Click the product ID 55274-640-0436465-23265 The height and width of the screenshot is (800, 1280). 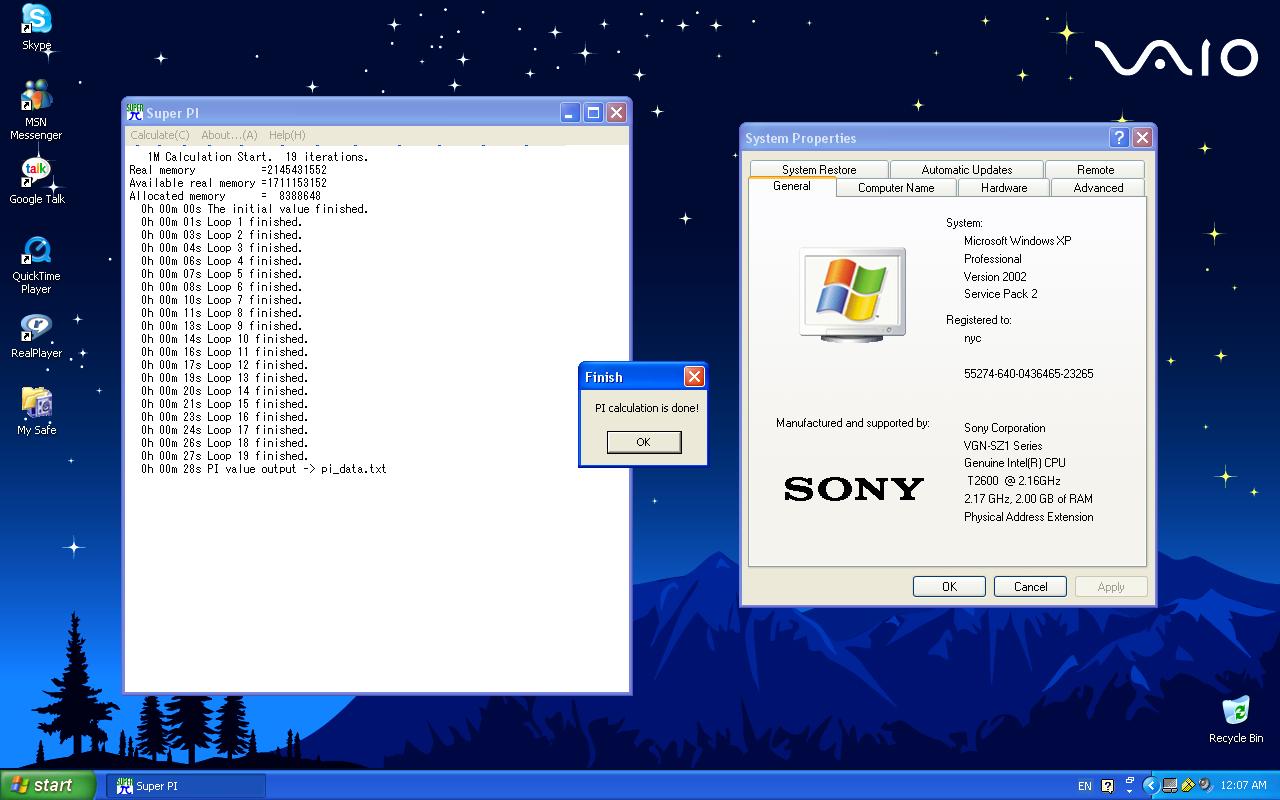pos(1028,374)
